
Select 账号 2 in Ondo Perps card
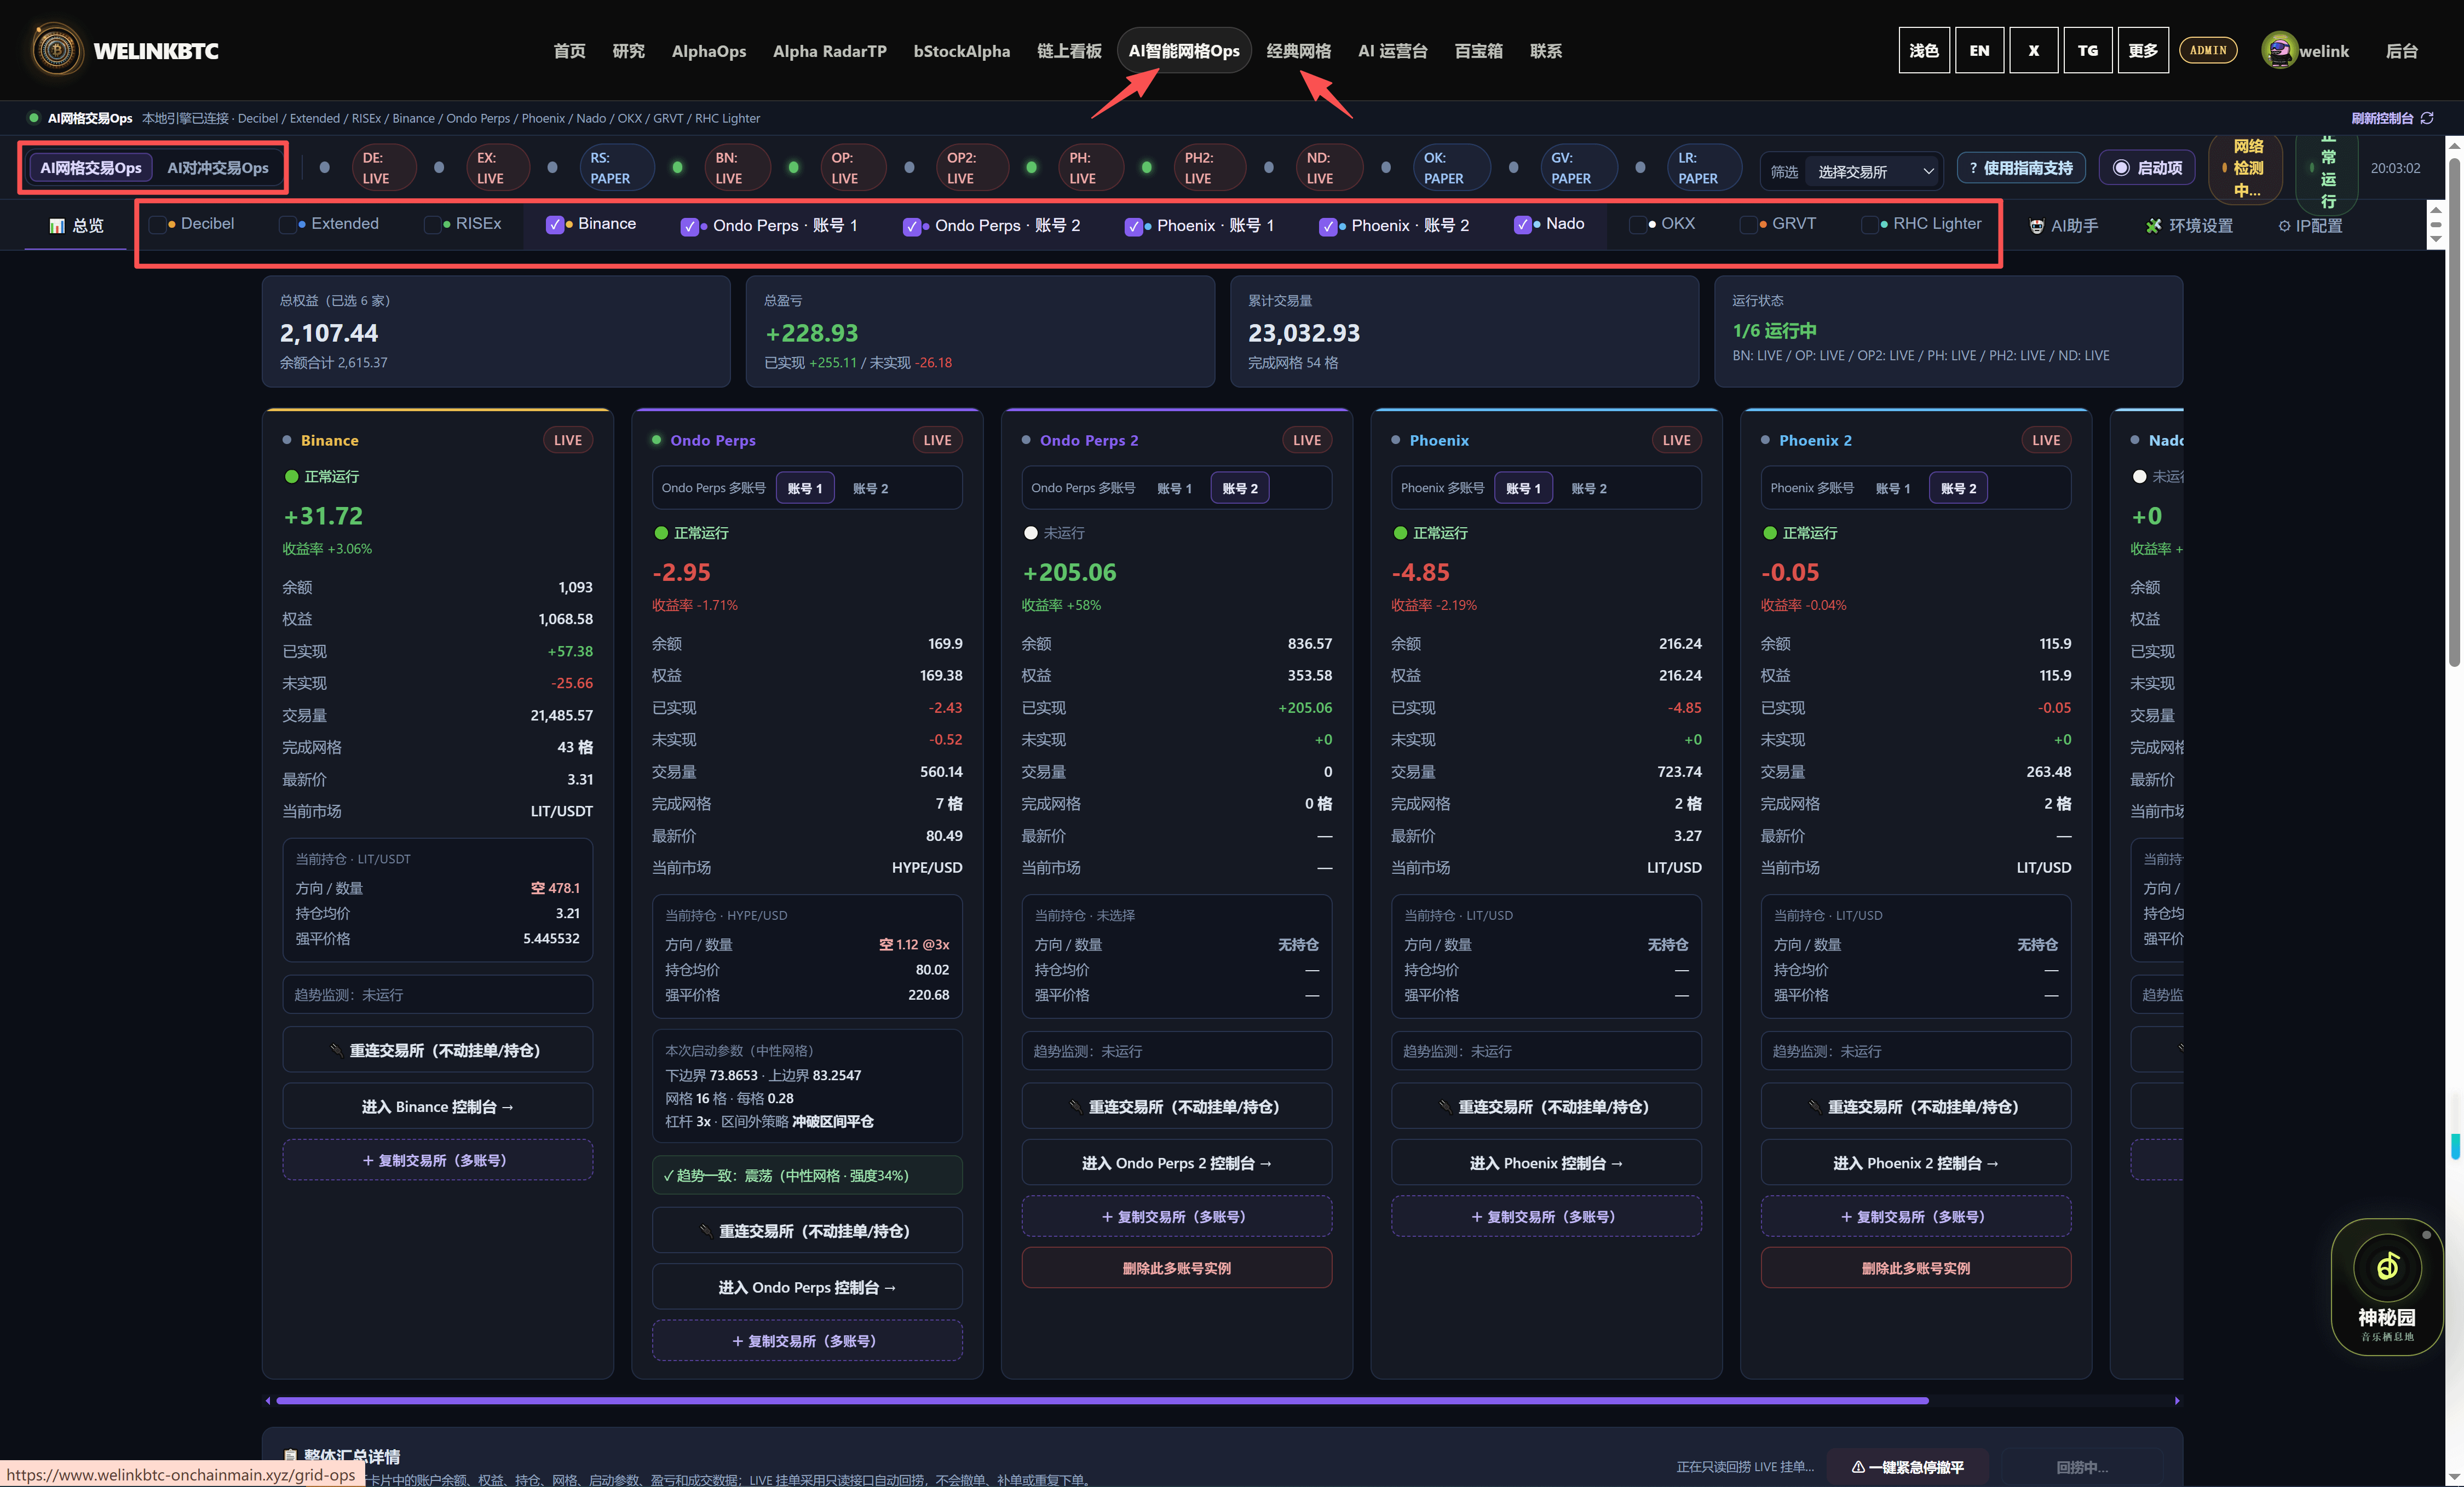point(870,488)
